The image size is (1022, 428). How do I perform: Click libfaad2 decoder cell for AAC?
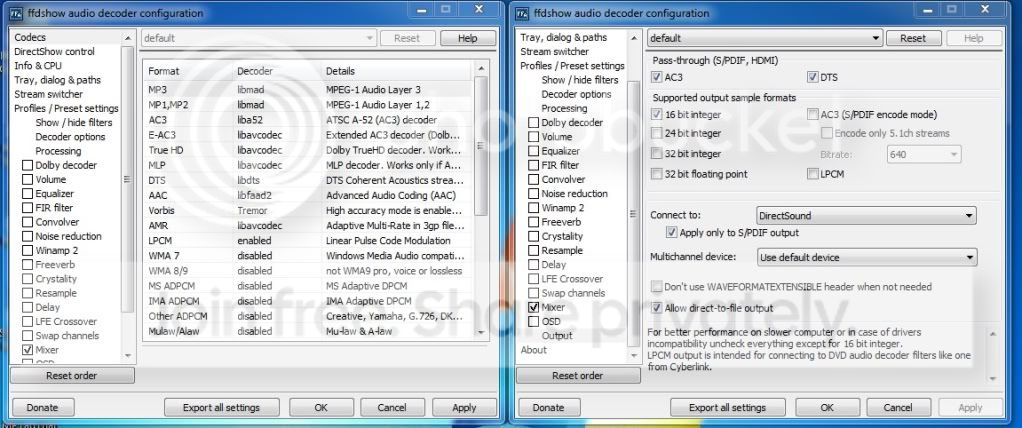277,195
